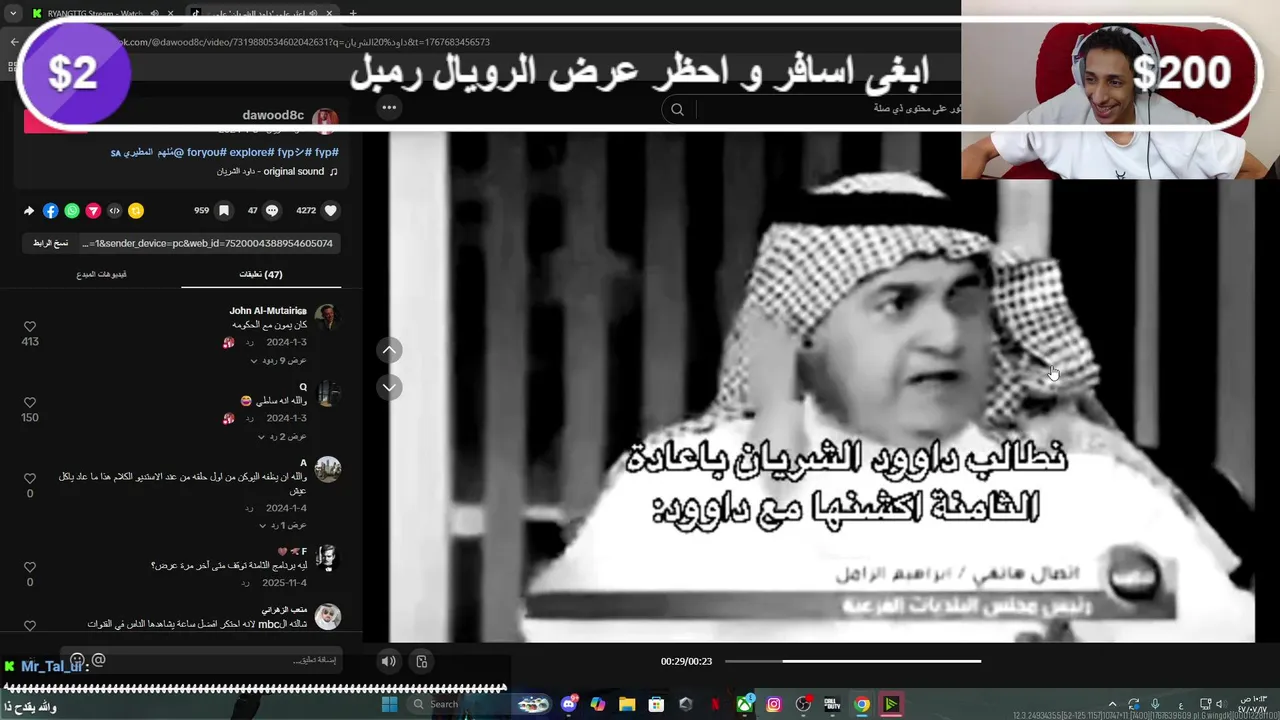Click the TikTok search magnifier icon
The image size is (1280, 720).
(x=677, y=110)
